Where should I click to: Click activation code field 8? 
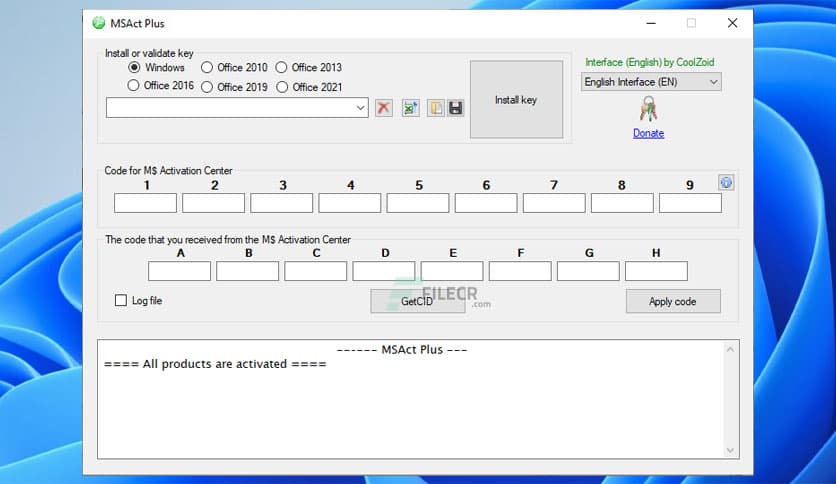(622, 204)
